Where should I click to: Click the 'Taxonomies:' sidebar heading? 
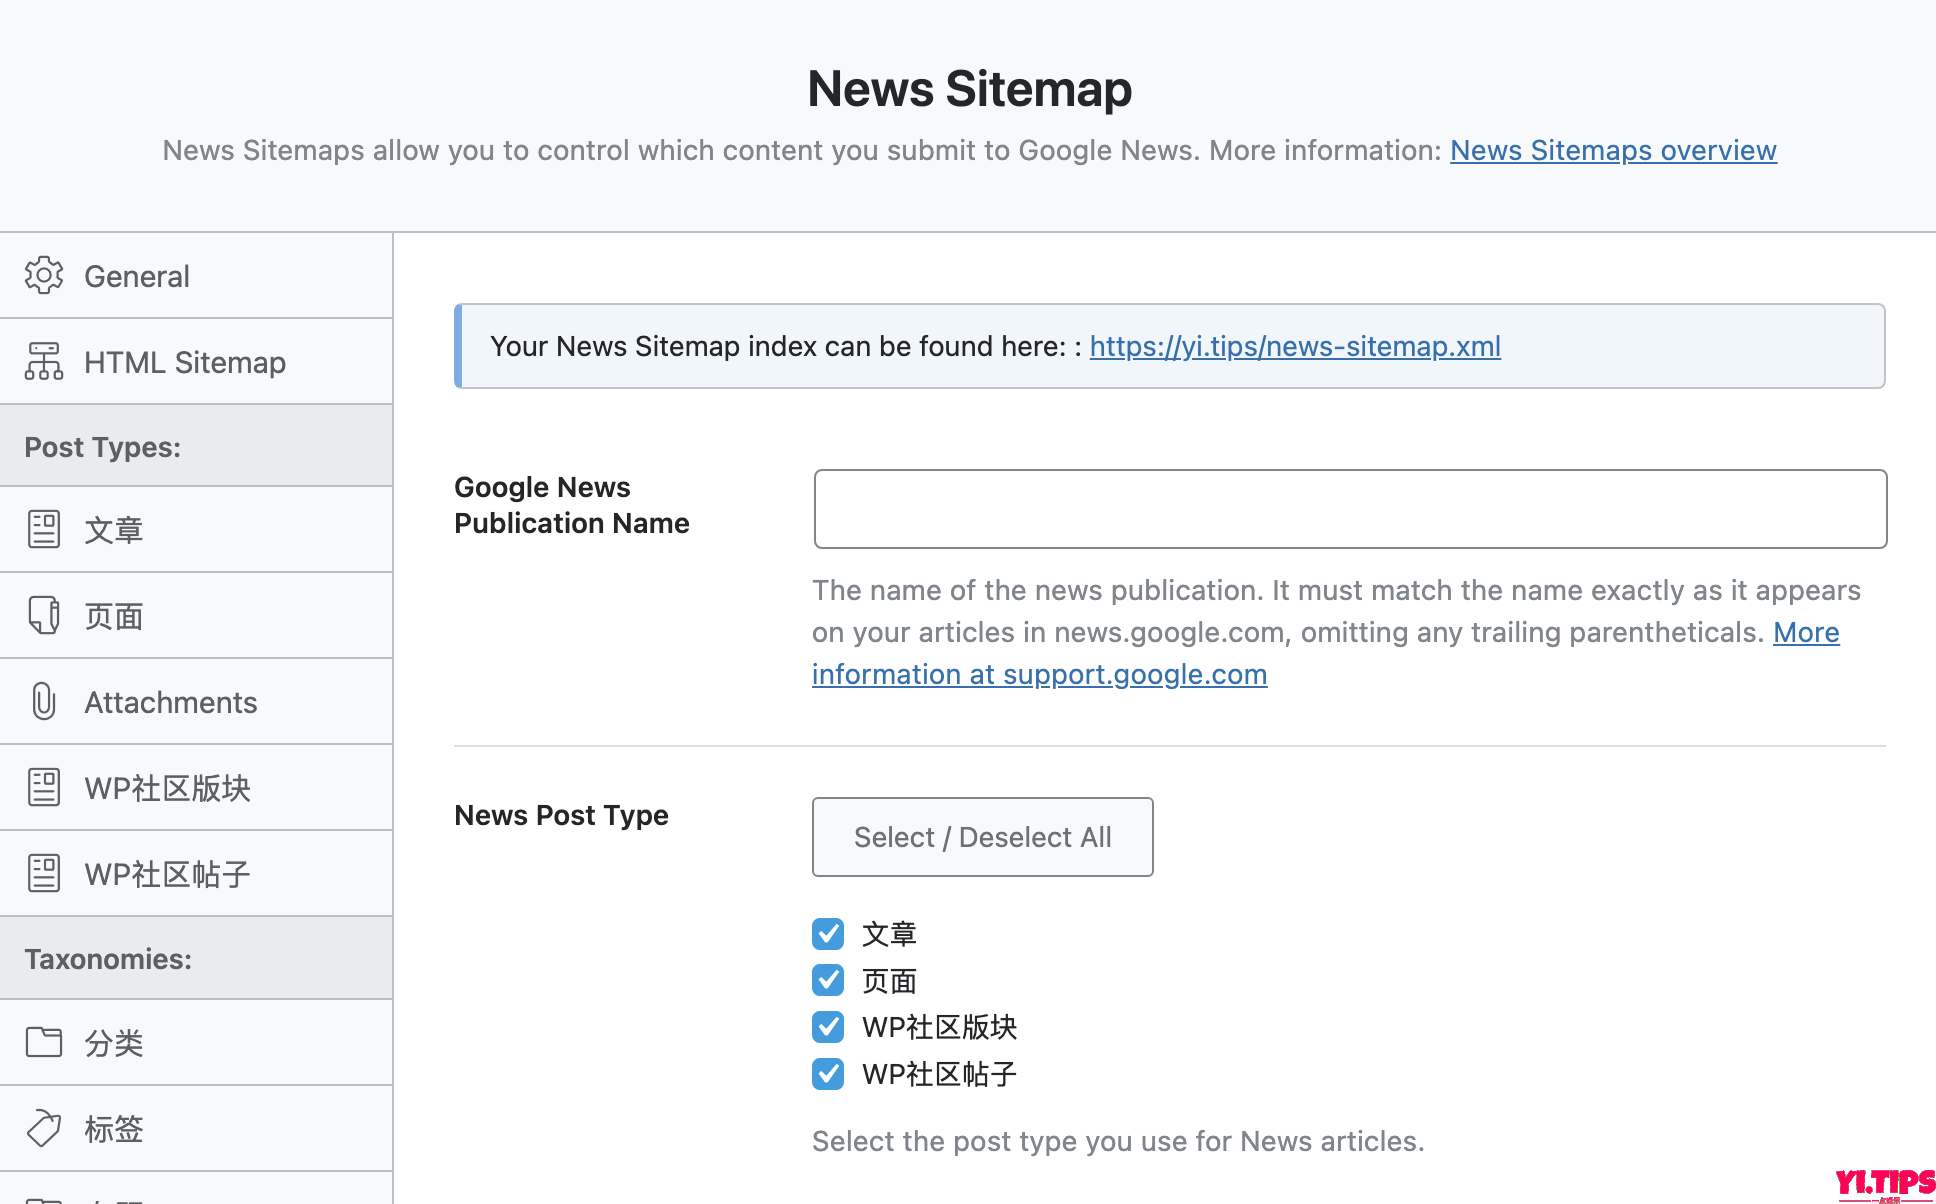click(x=108, y=959)
